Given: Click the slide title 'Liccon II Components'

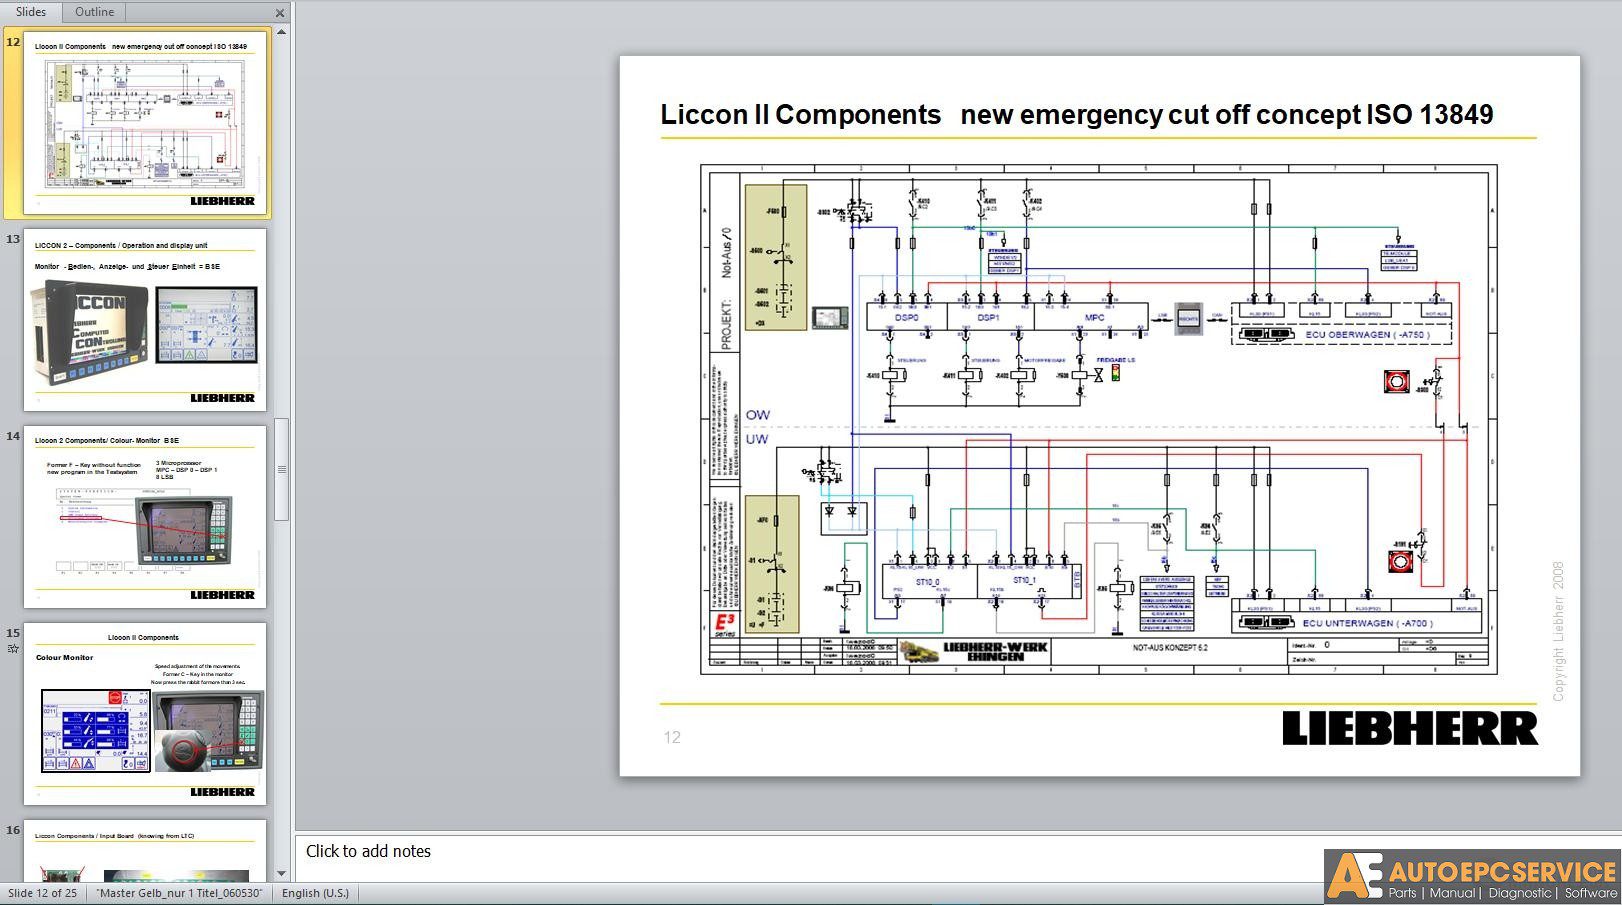Looking at the screenshot, I should [x=800, y=114].
